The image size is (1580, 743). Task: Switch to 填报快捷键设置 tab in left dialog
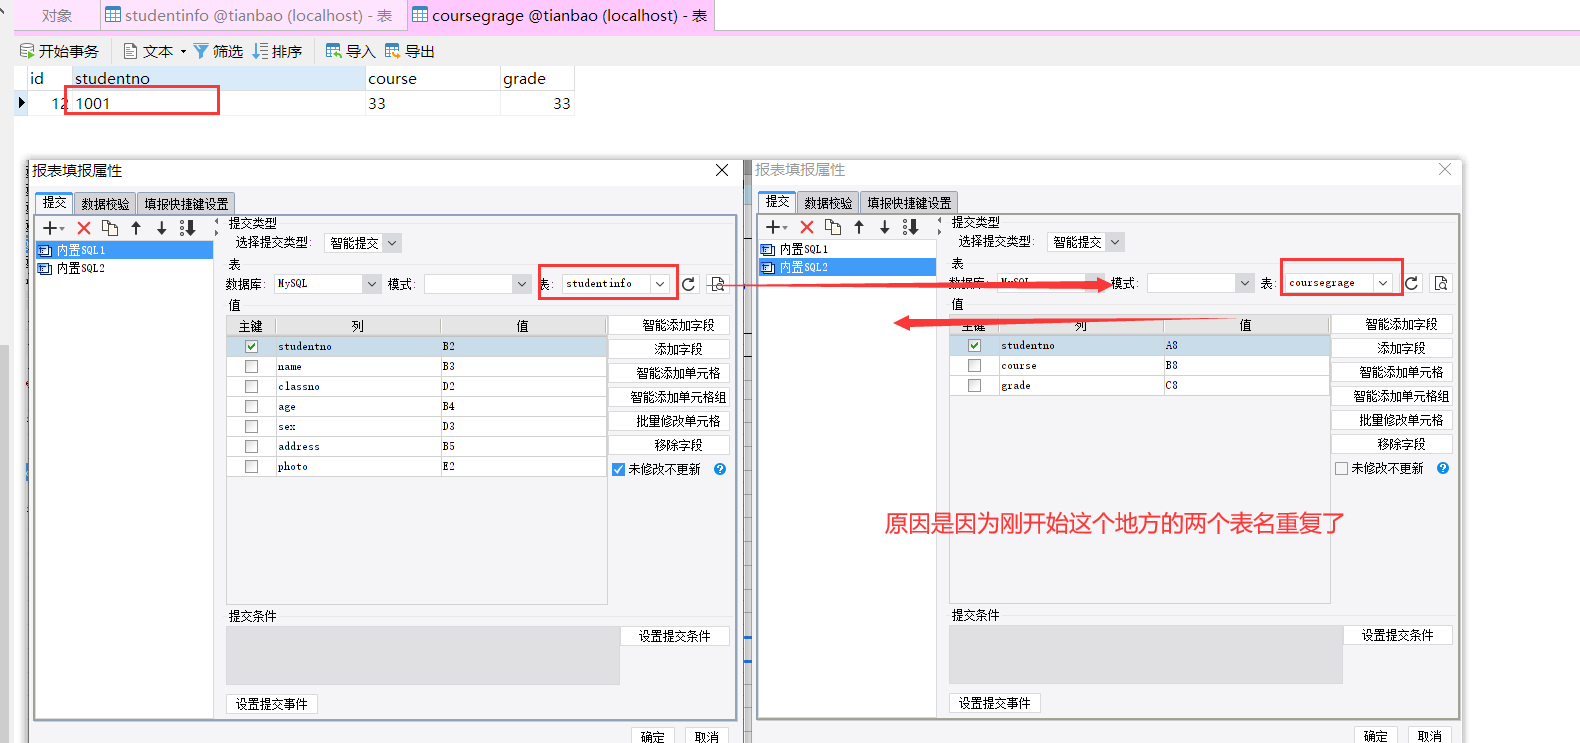click(x=186, y=203)
